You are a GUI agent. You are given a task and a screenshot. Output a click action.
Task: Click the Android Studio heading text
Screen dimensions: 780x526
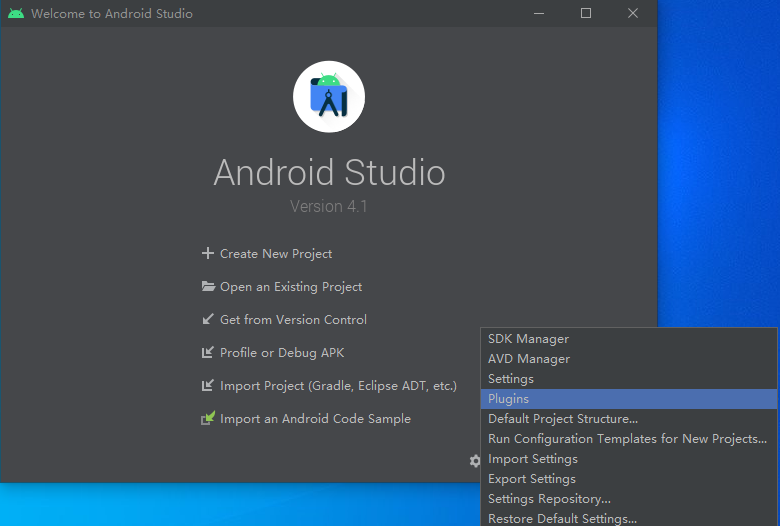pos(329,173)
